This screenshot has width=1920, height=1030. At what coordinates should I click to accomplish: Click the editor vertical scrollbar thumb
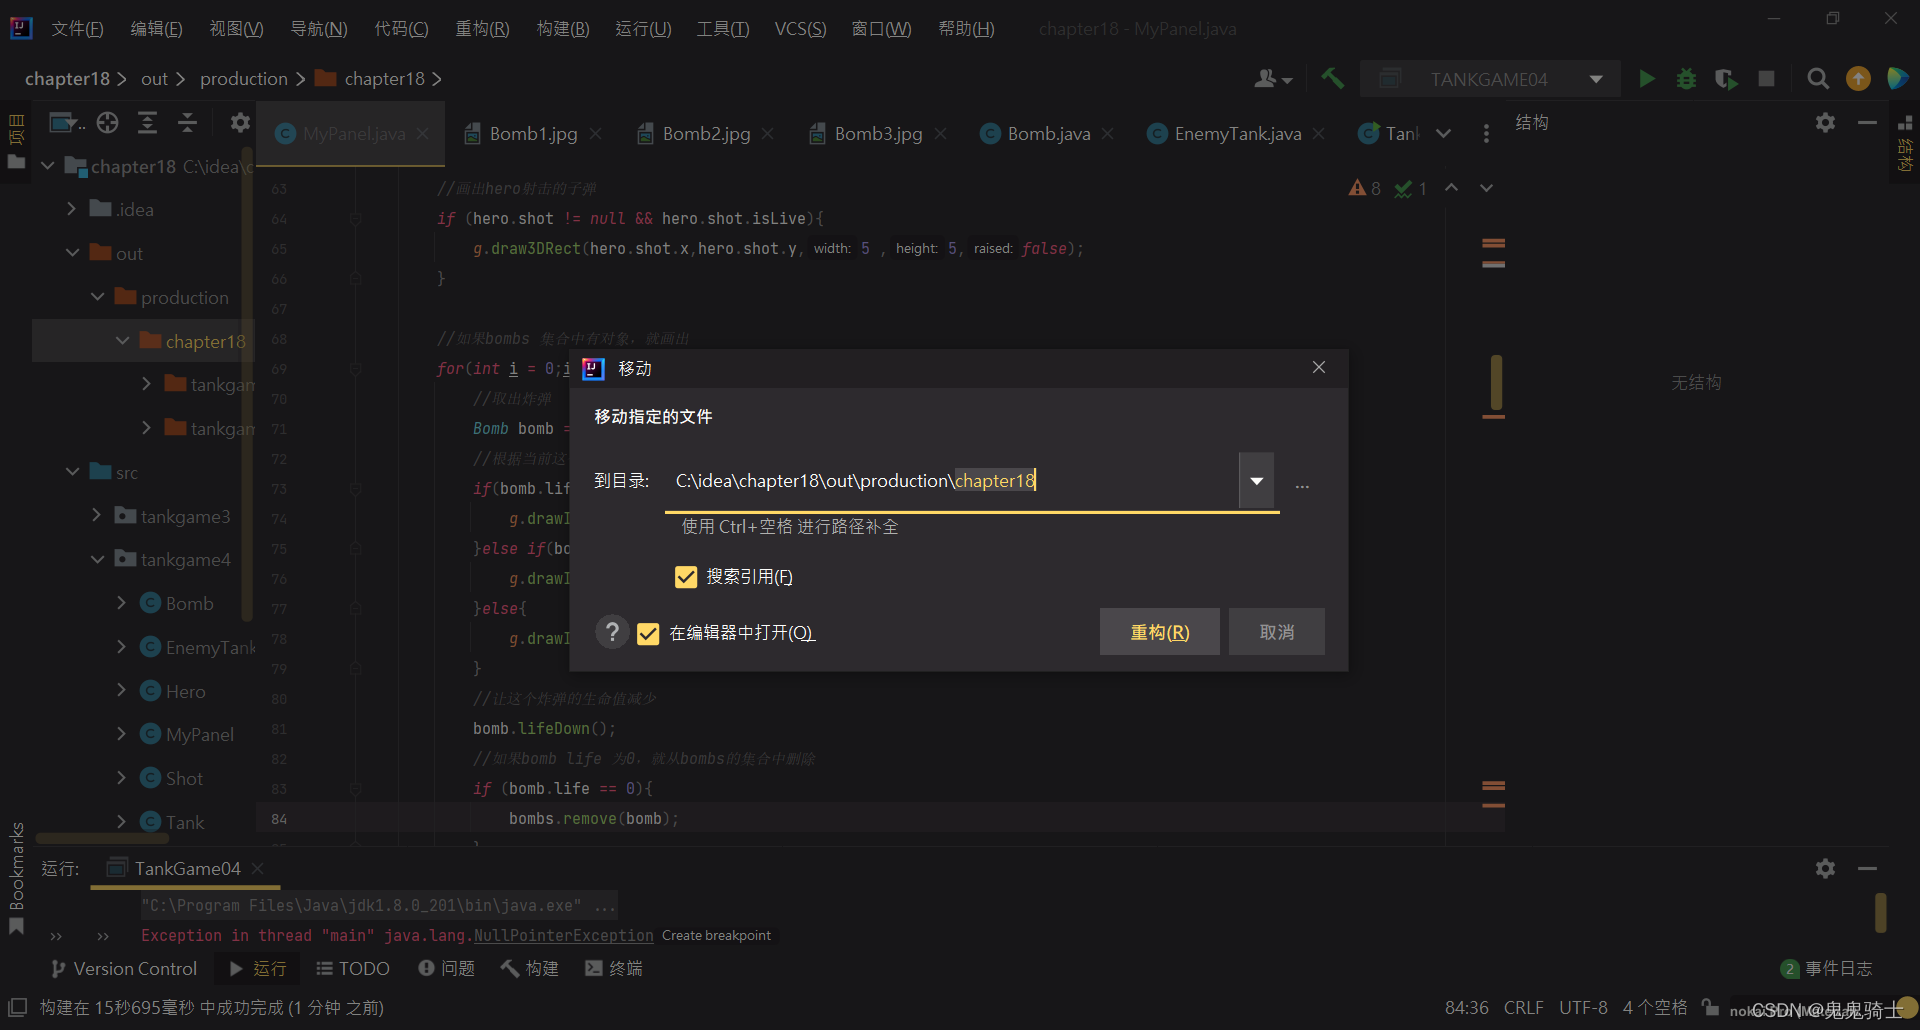pyautogui.click(x=1496, y=384)
